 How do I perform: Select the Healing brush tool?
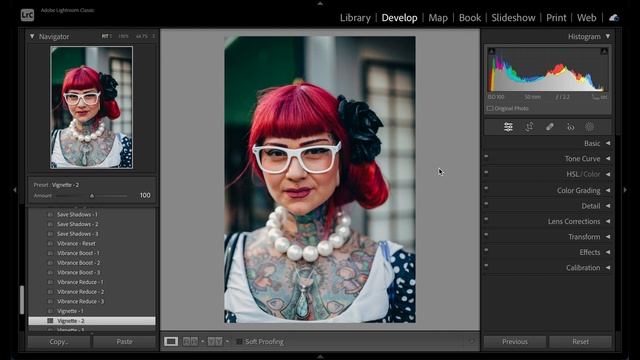tap(550, 127)
